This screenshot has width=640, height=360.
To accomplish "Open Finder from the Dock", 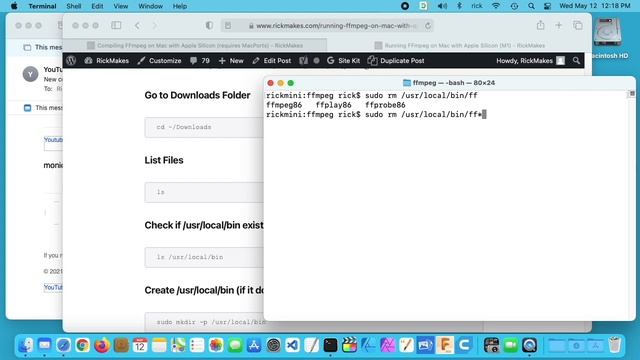I will click(25, 345).
